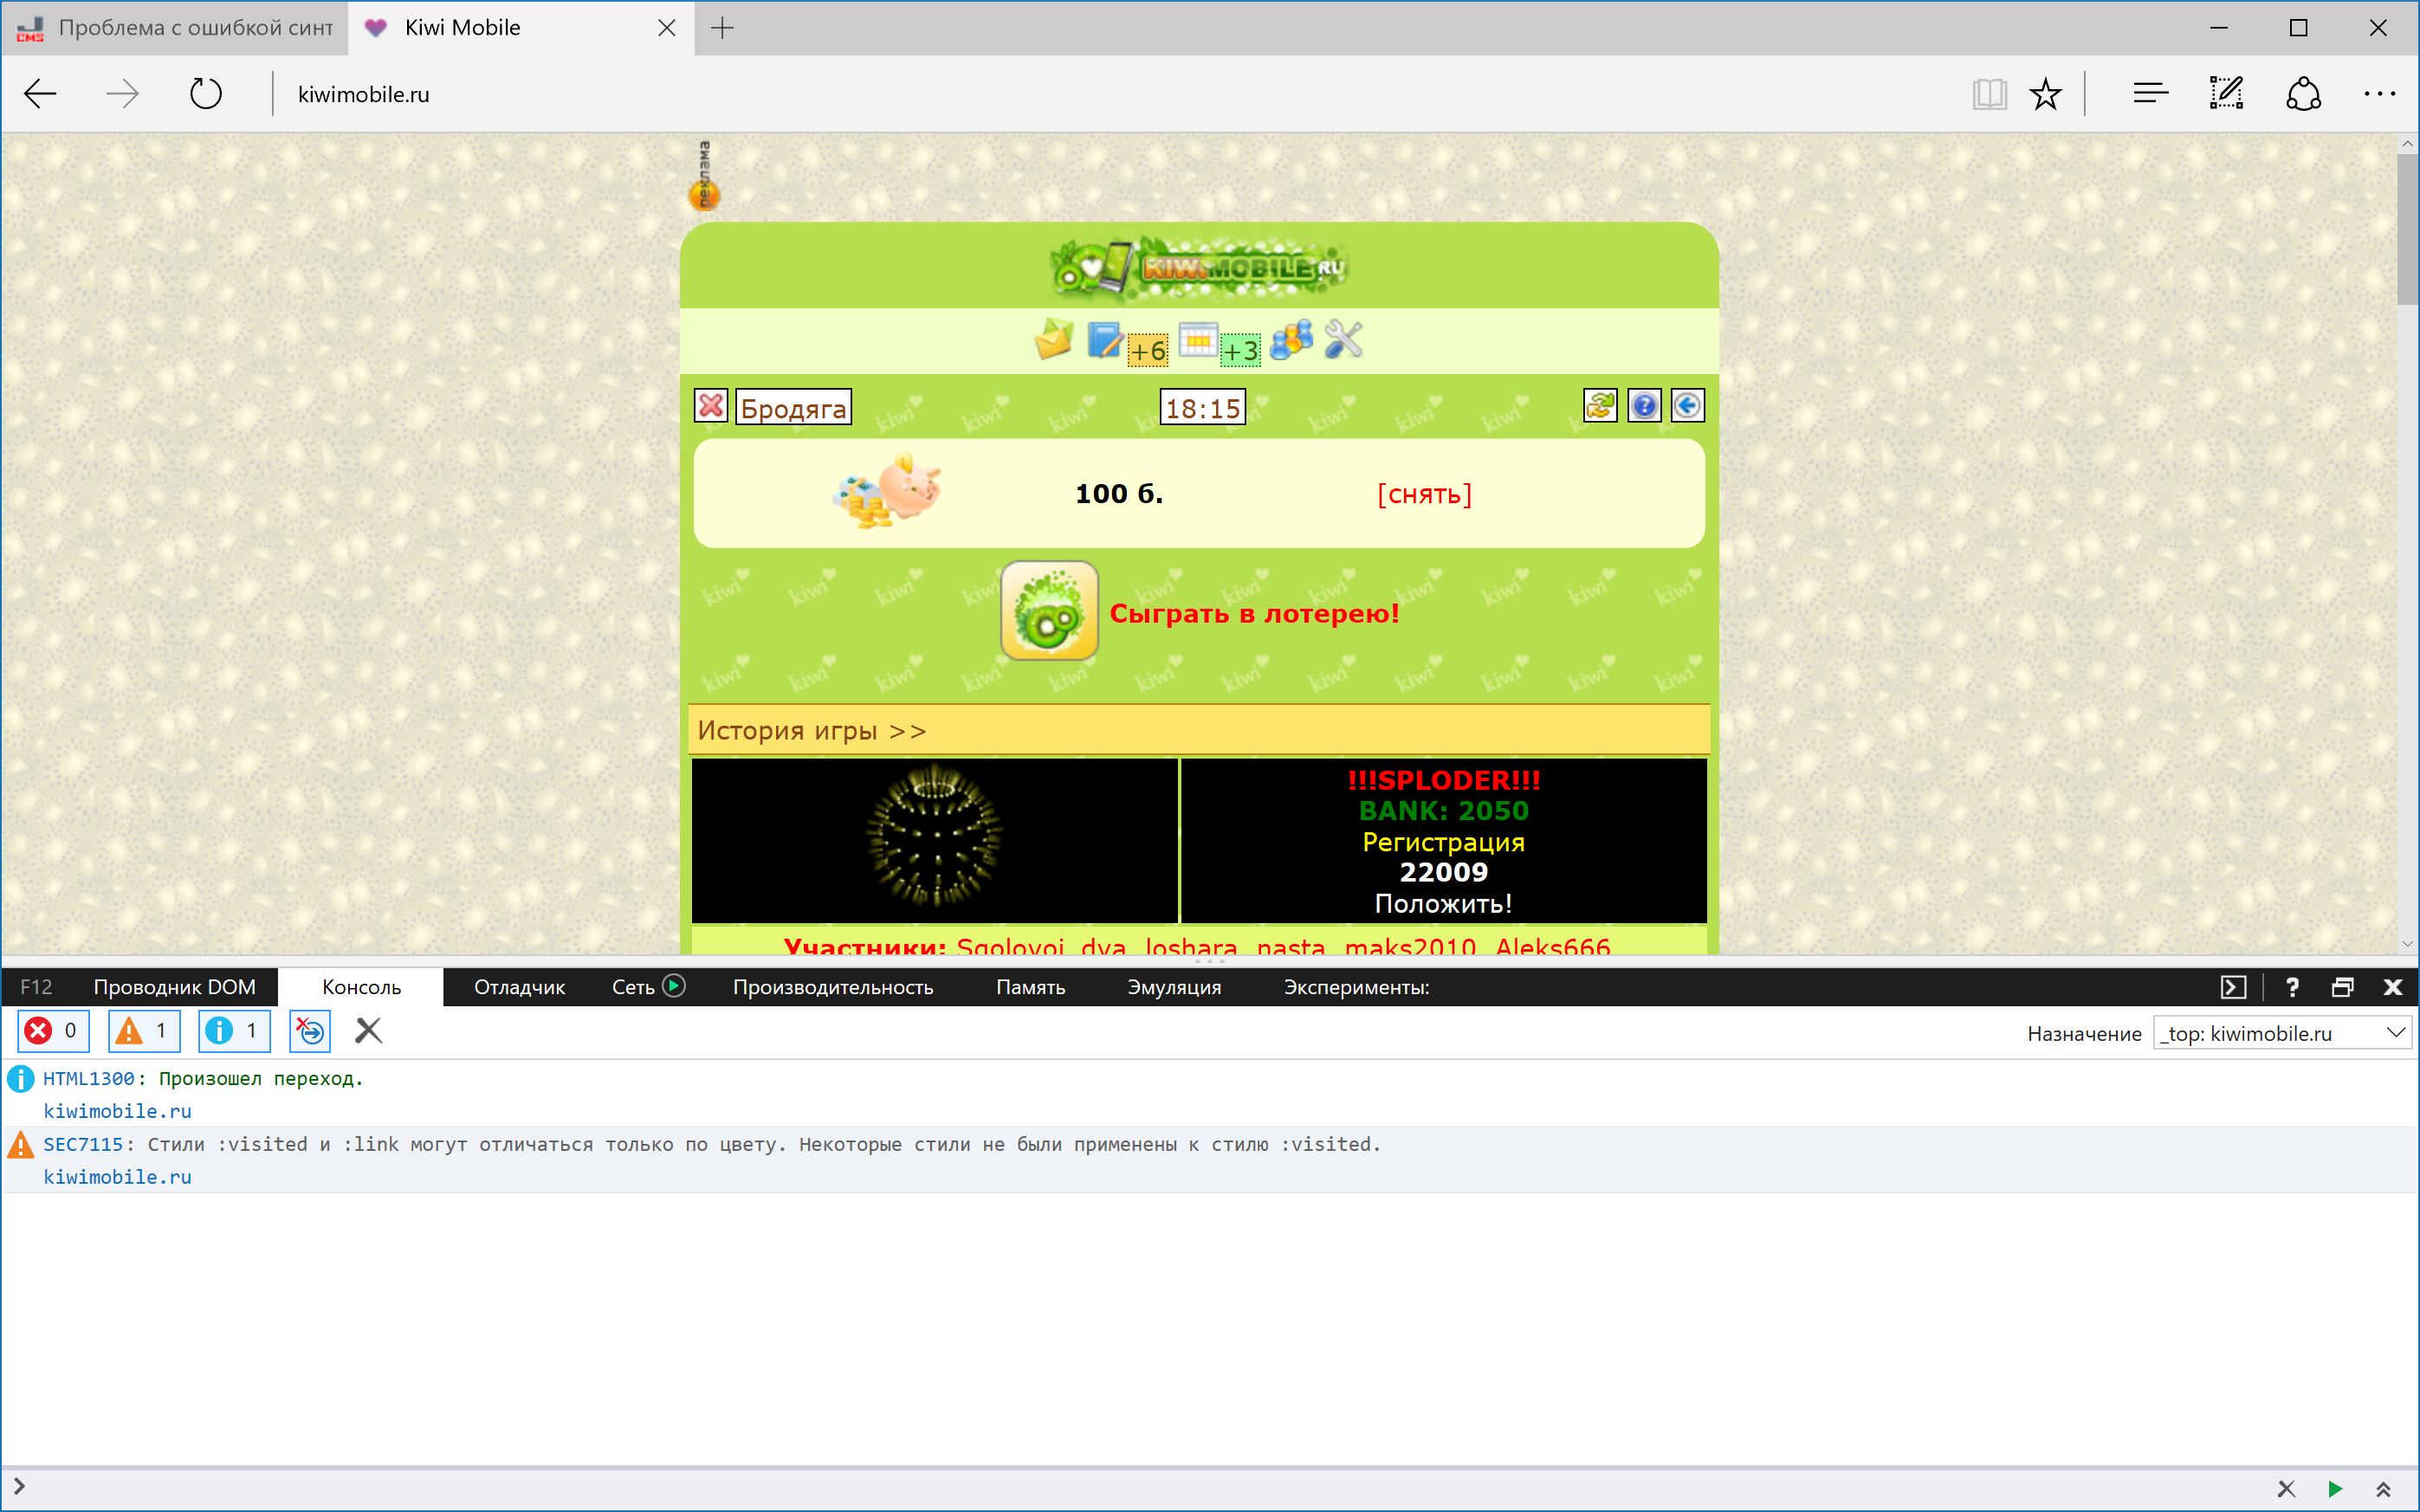Click the [снять] link
2420x1512 pixels.
(x=1424, y=494)
